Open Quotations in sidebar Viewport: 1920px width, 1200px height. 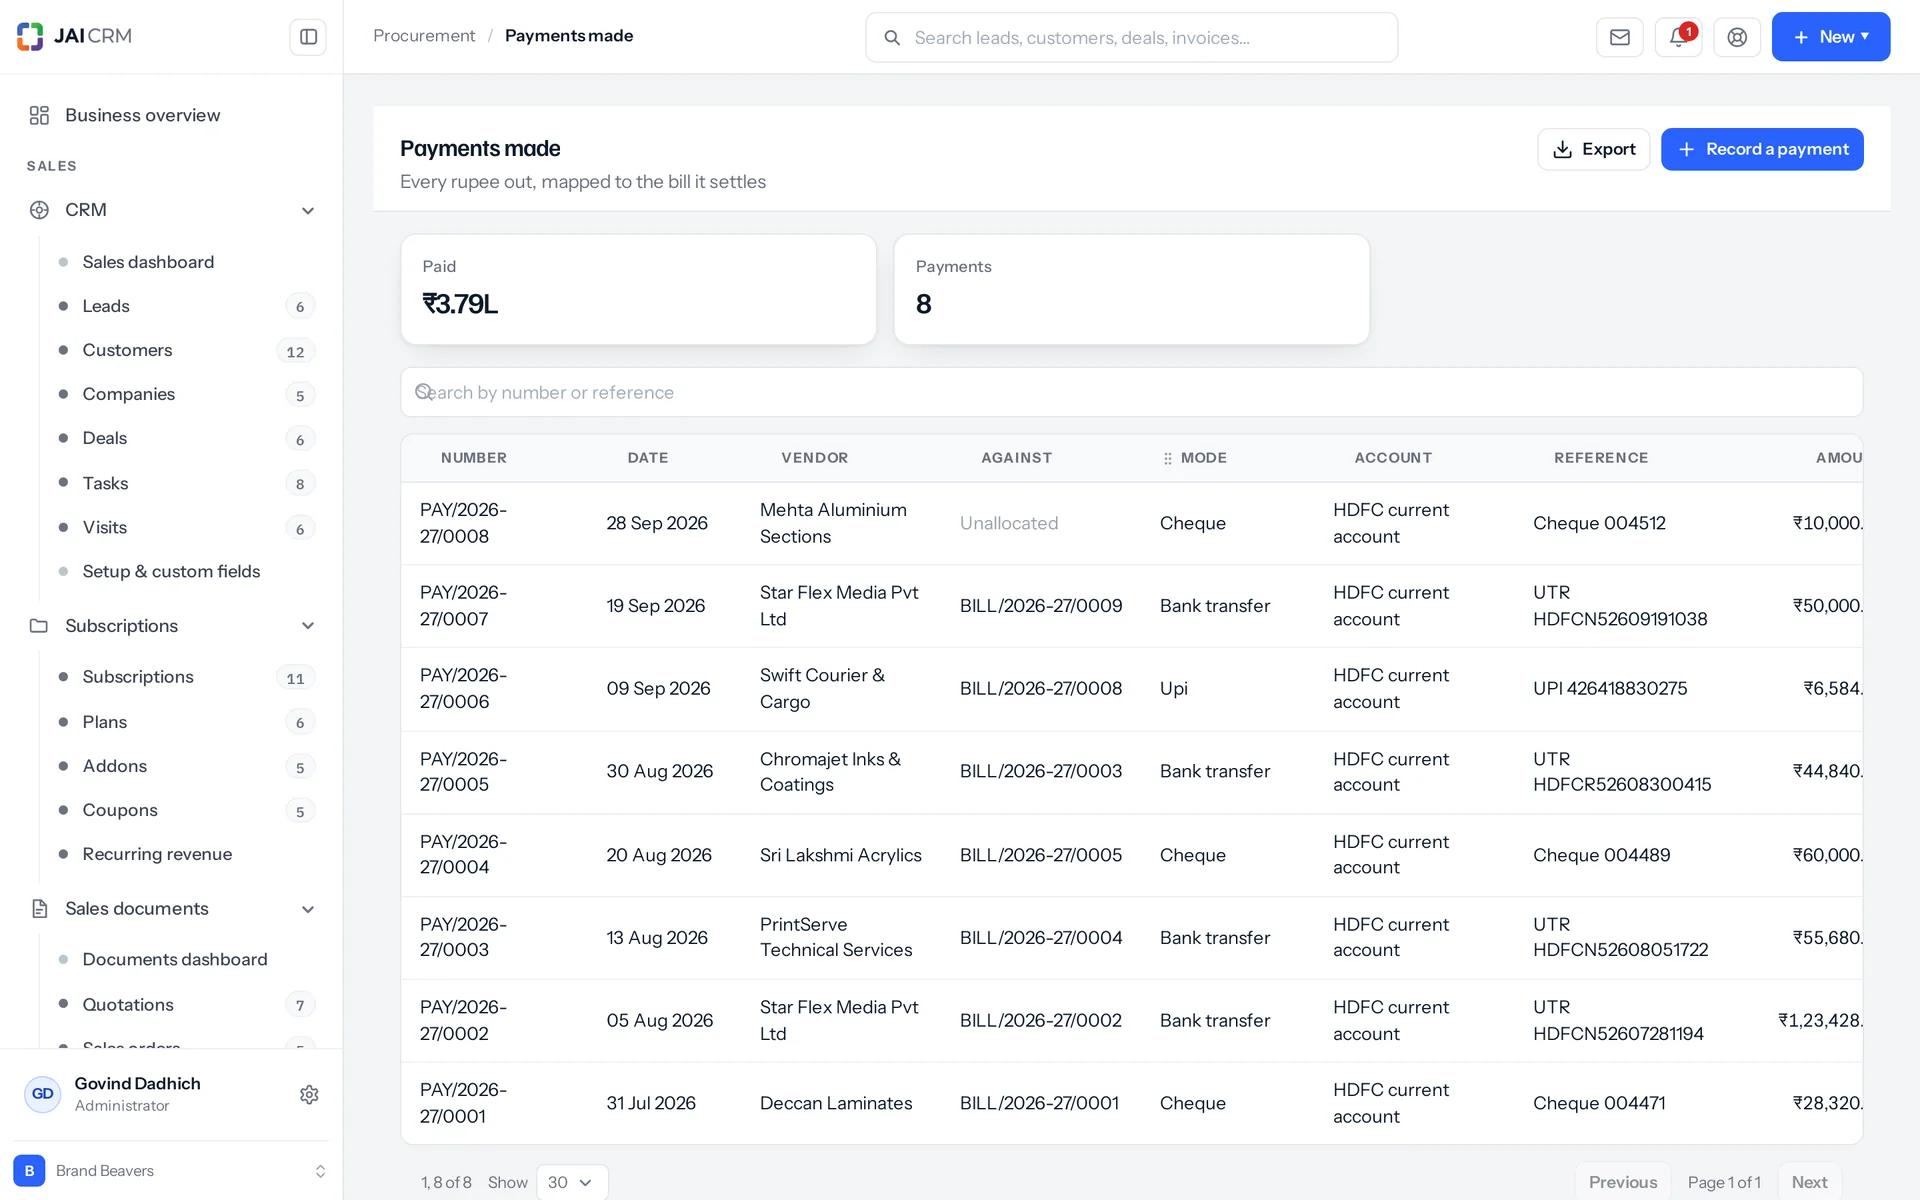click(128, 1004)
